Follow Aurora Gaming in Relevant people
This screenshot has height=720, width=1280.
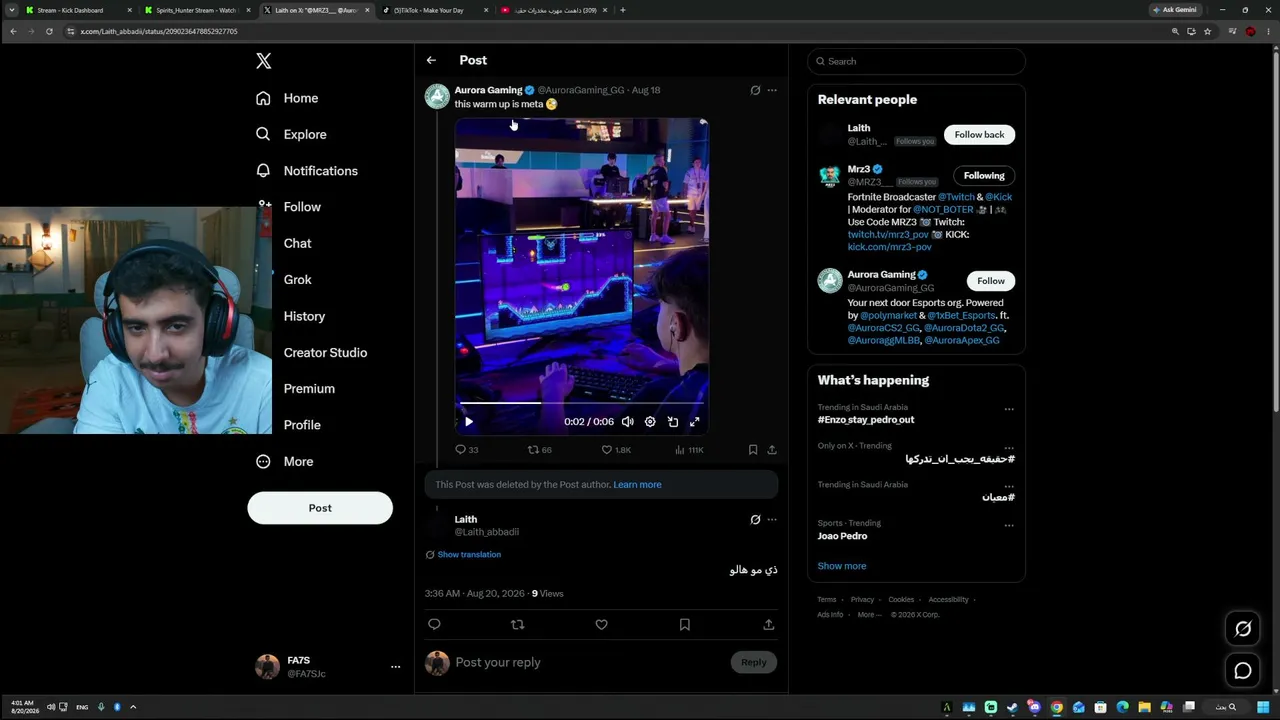(x=991, y=281)
